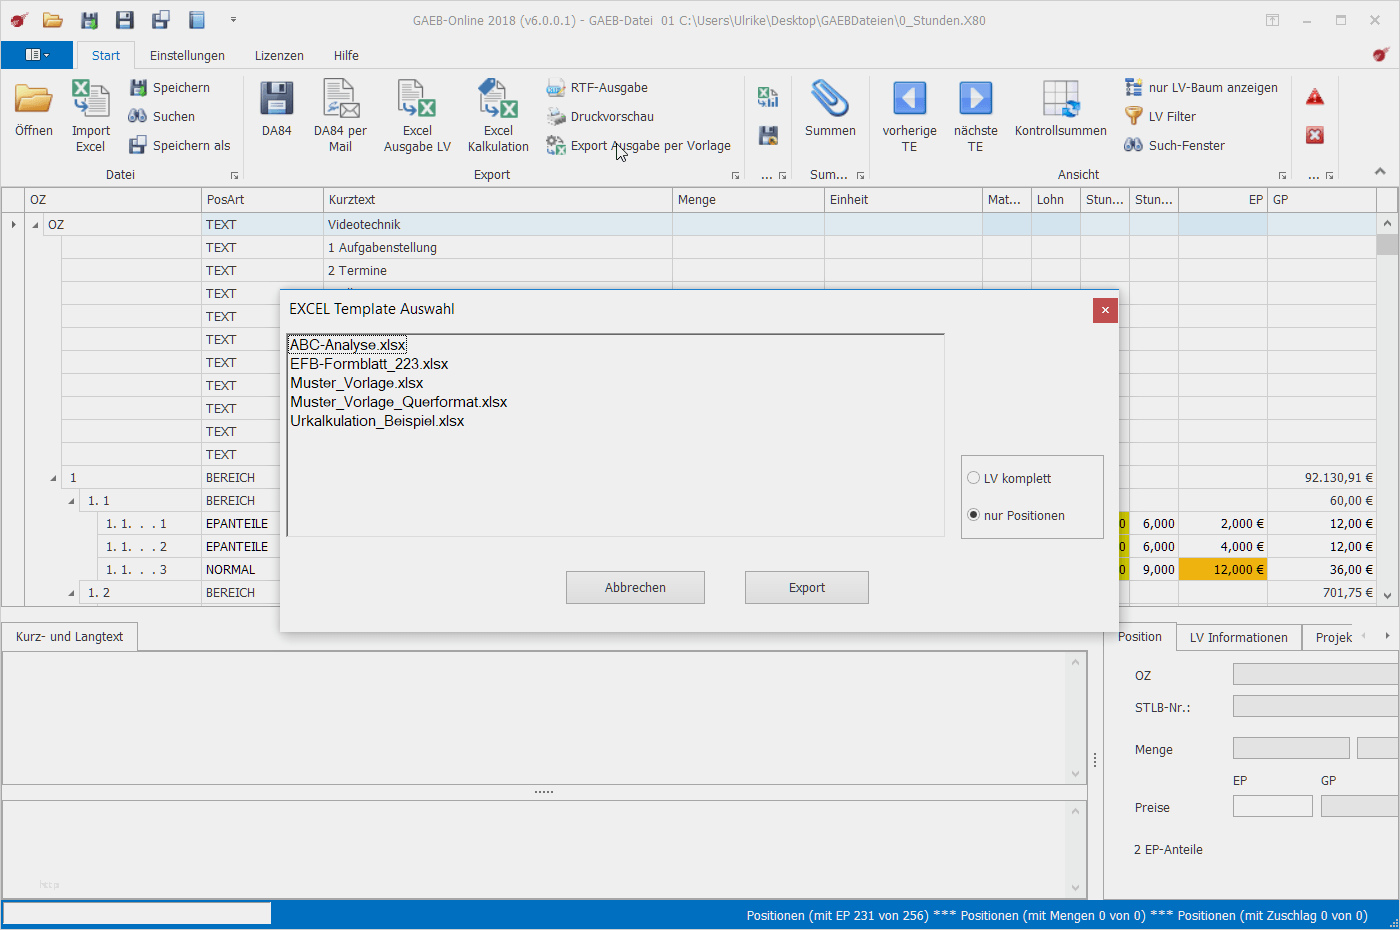This screenshot has width=1400, height=930.
Task: Switch to LV Informationen tab
Action: point(1238,638)
